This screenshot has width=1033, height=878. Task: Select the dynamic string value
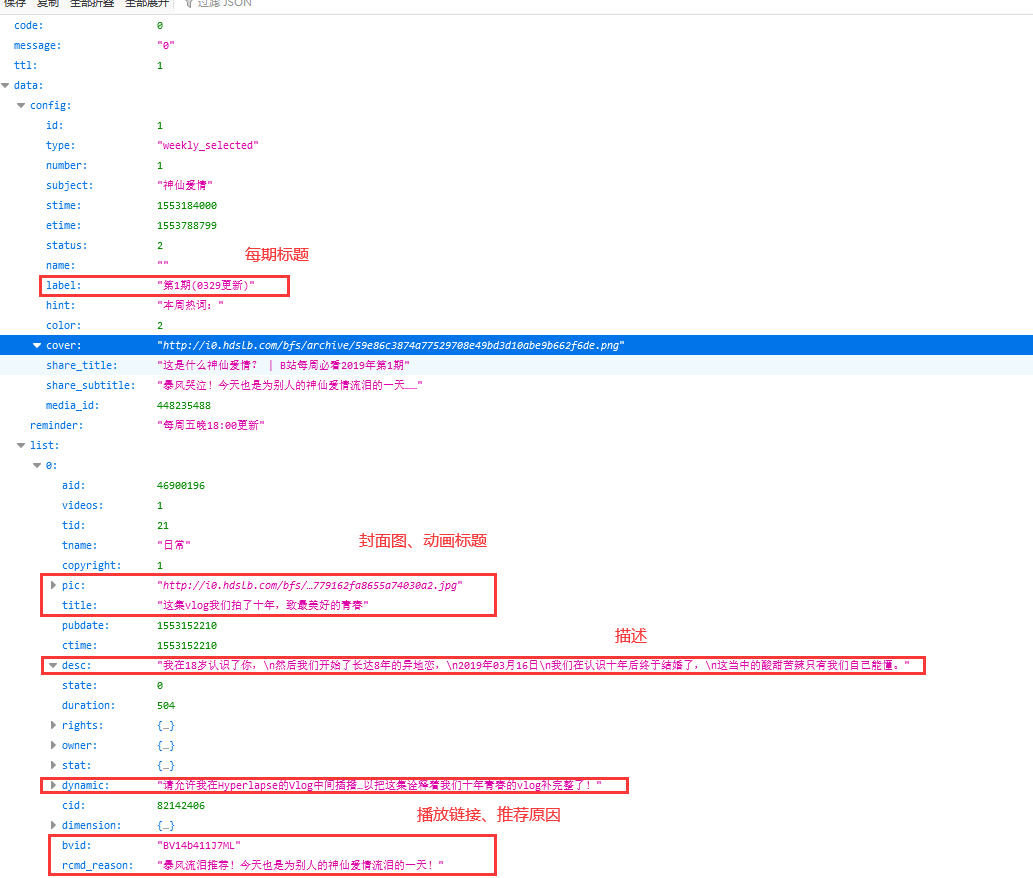click(379, 785)
